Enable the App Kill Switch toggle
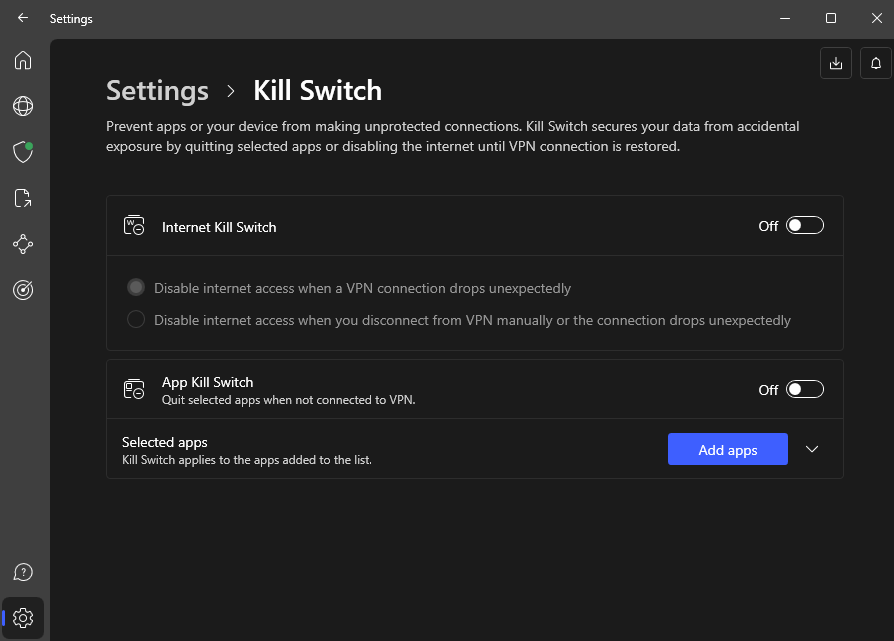Screen dimensions: 894x641 click(804, 390)
